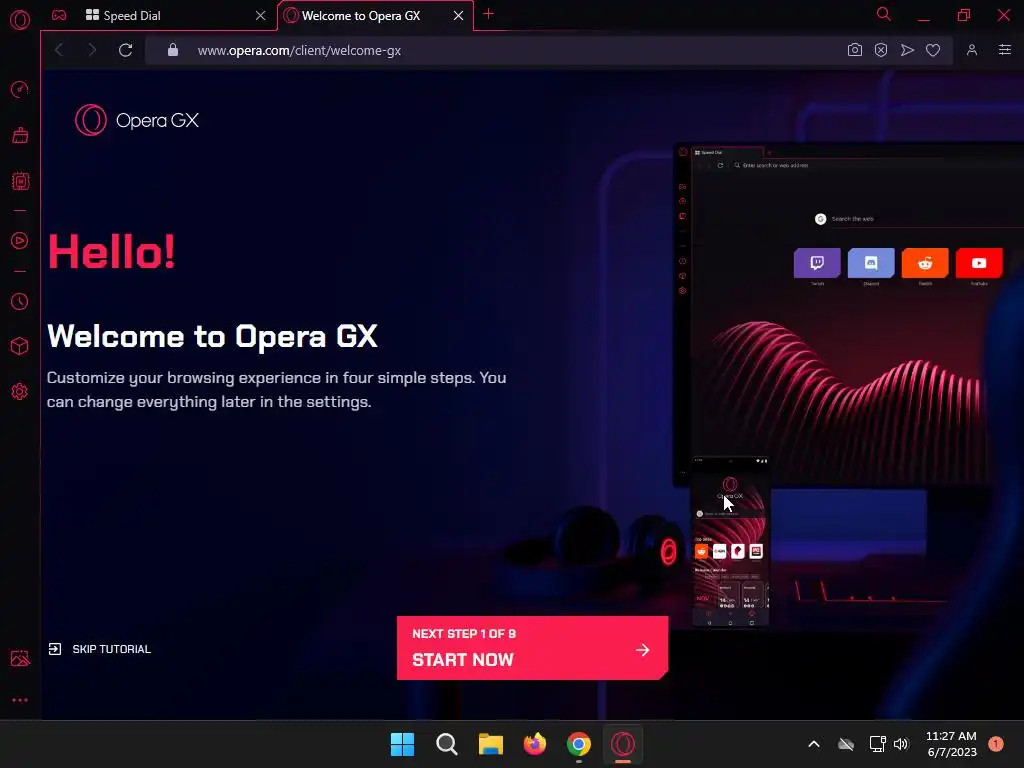Reload the welcome page
This screenshot has width=1024, height=768.
[125, 50]
